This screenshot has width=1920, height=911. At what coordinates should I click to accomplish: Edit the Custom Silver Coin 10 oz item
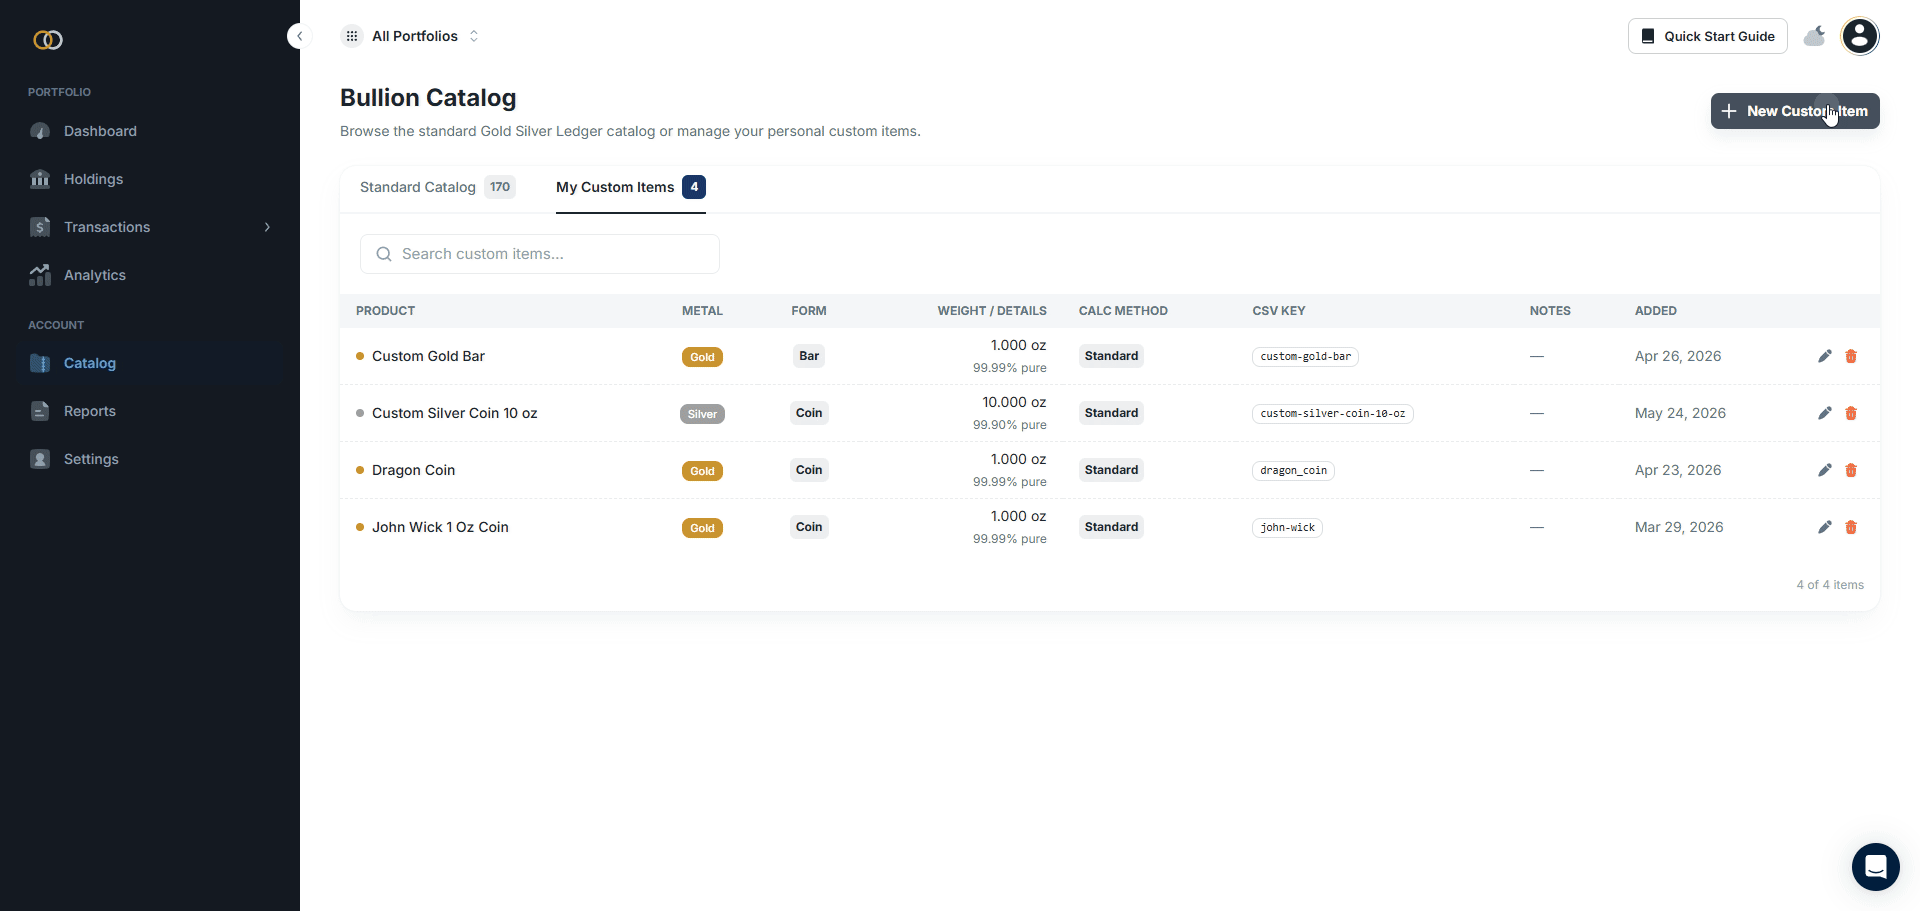tap(1825, 413)
